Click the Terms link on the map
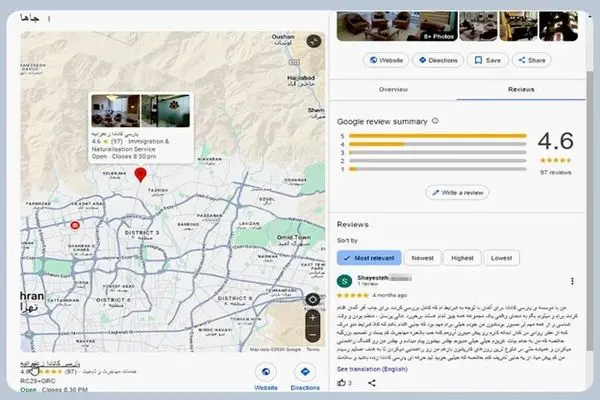Image resolution: width=600 pixels, height=400 pixels. [x=313, y=349]
